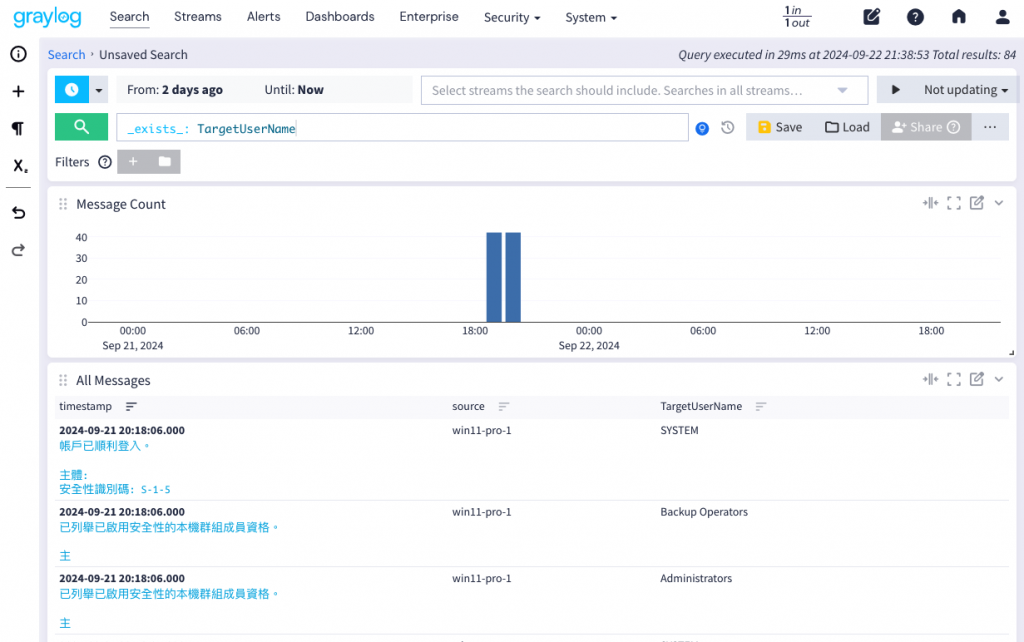Click the query input field
1024x642 pixels.
click(x=402, y=128)
